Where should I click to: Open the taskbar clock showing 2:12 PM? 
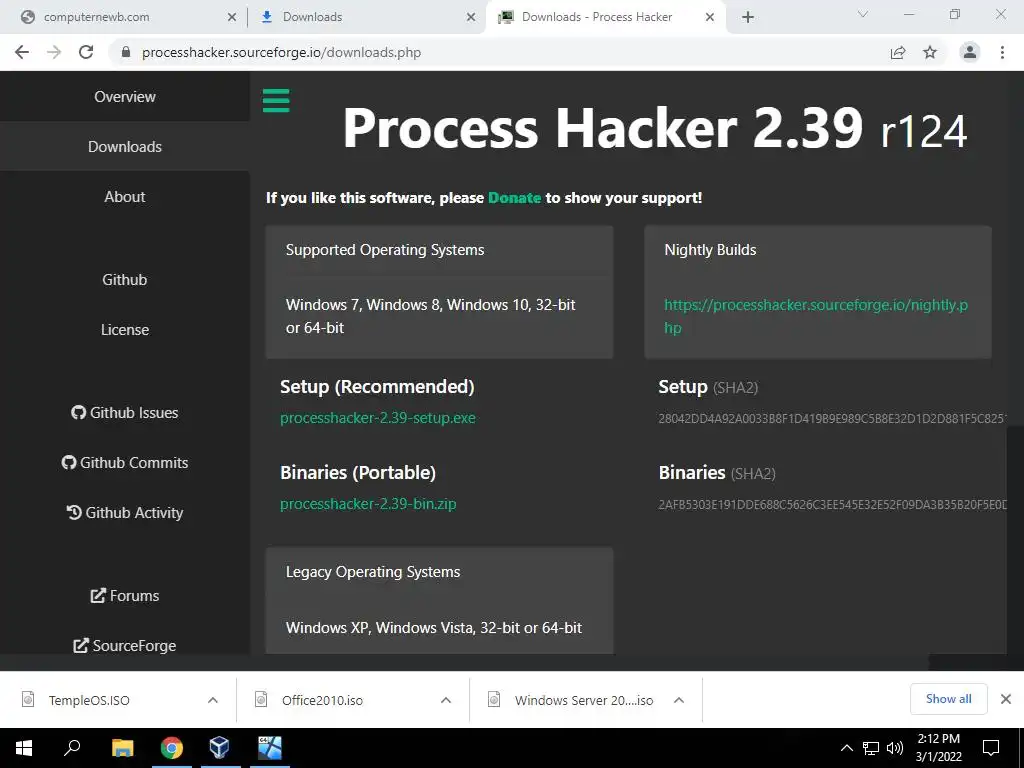pyautogui.click(x=938, y=748)
